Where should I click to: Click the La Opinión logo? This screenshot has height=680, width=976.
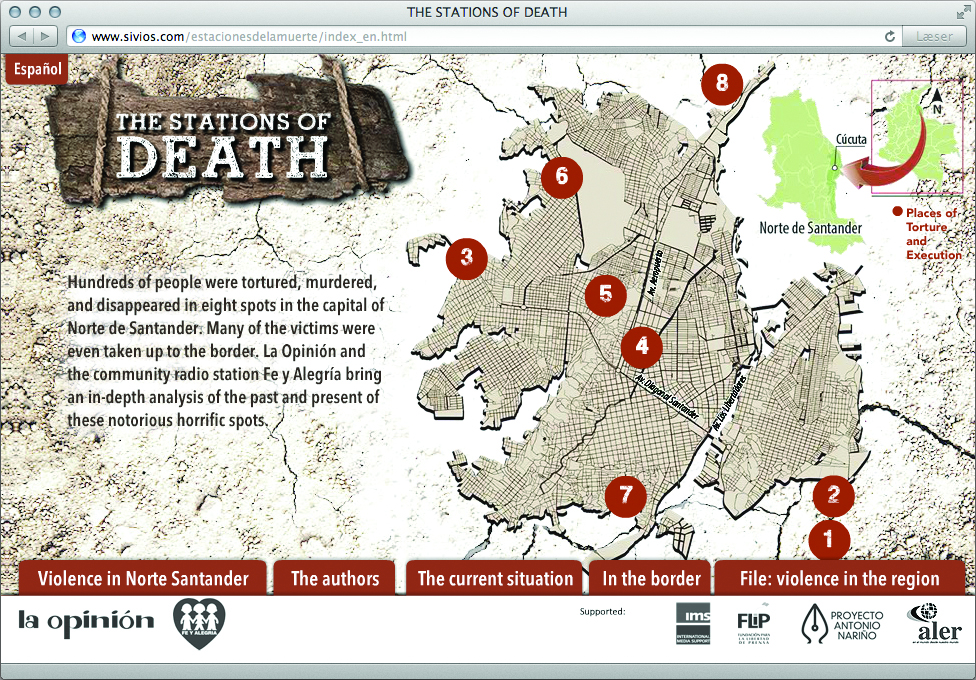pos(86,620)
